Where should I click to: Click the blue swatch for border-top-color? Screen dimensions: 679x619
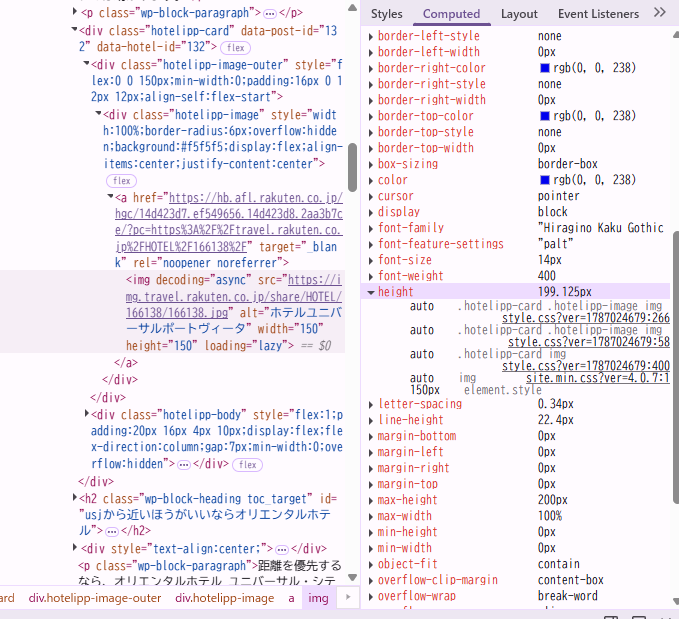[545, 116]
